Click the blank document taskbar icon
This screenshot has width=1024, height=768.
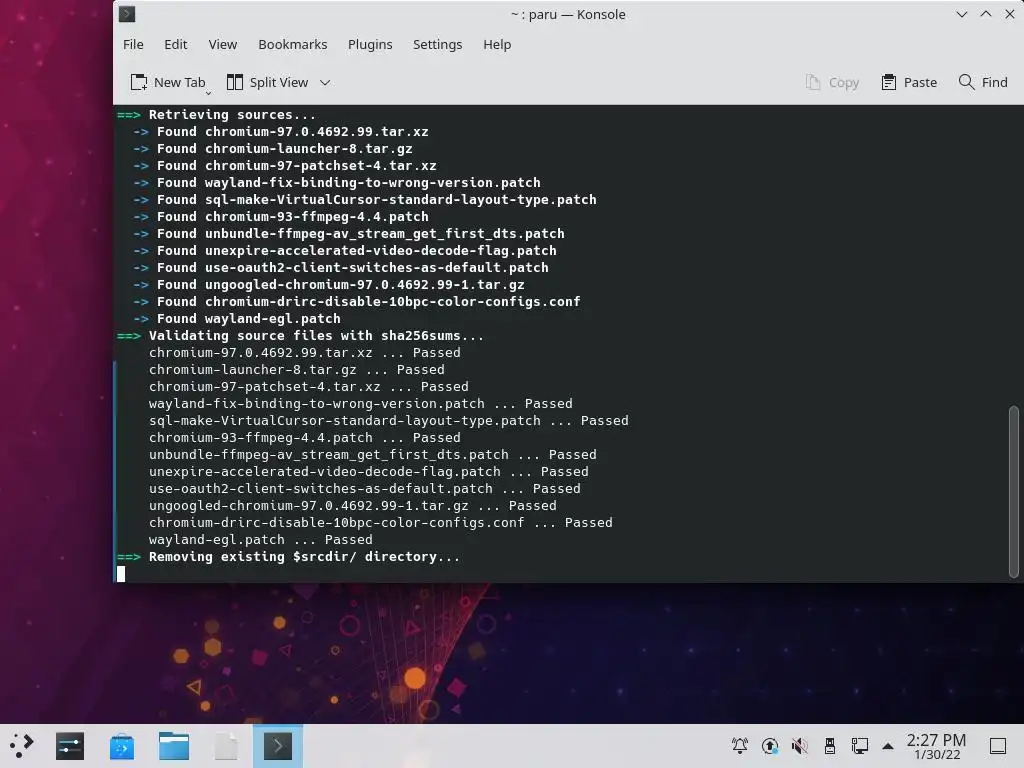[x=226, y=746]
